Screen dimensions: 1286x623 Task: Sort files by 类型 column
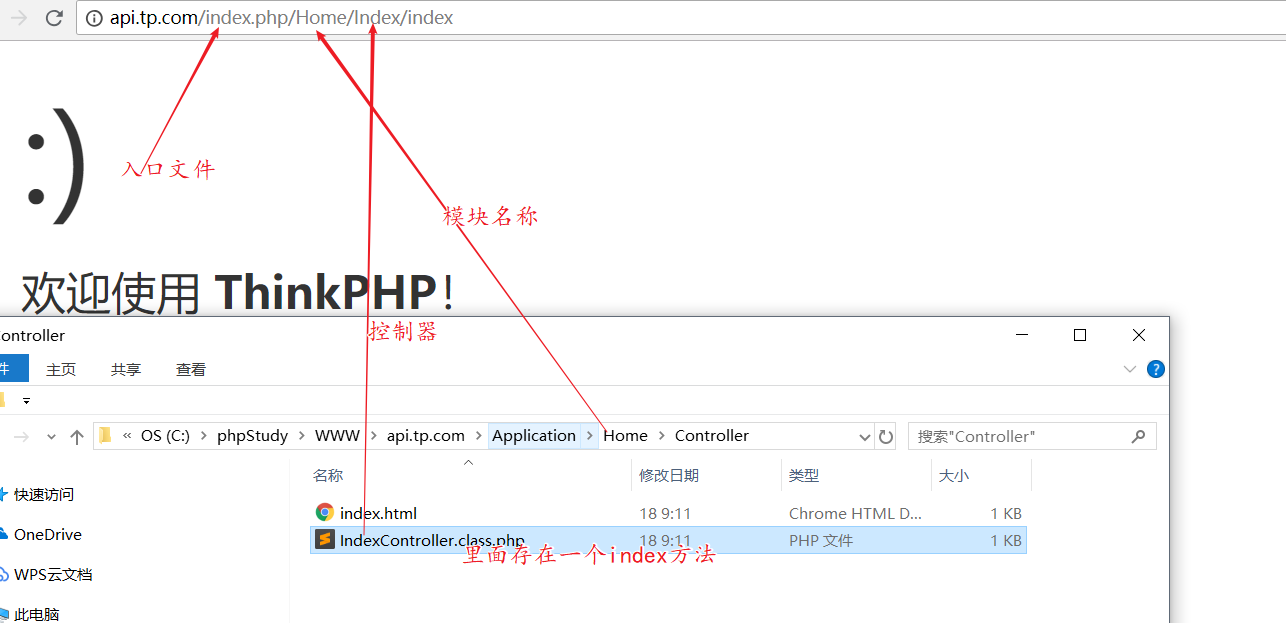pos(804,476)
